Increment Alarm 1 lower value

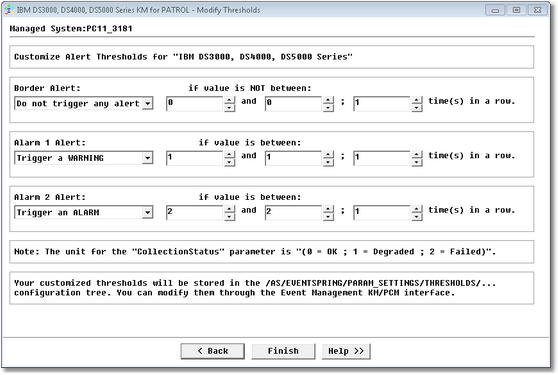pos(230,154)
